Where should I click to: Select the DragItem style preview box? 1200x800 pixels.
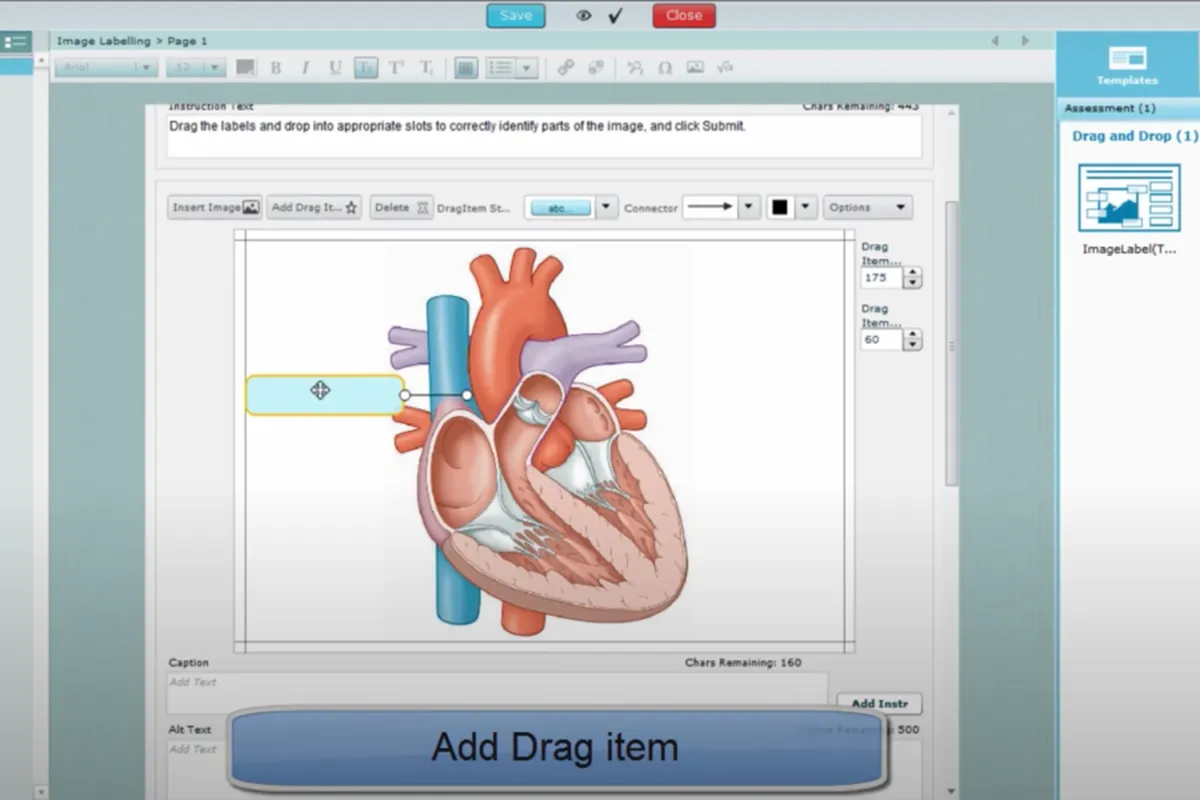coord(560,208)
